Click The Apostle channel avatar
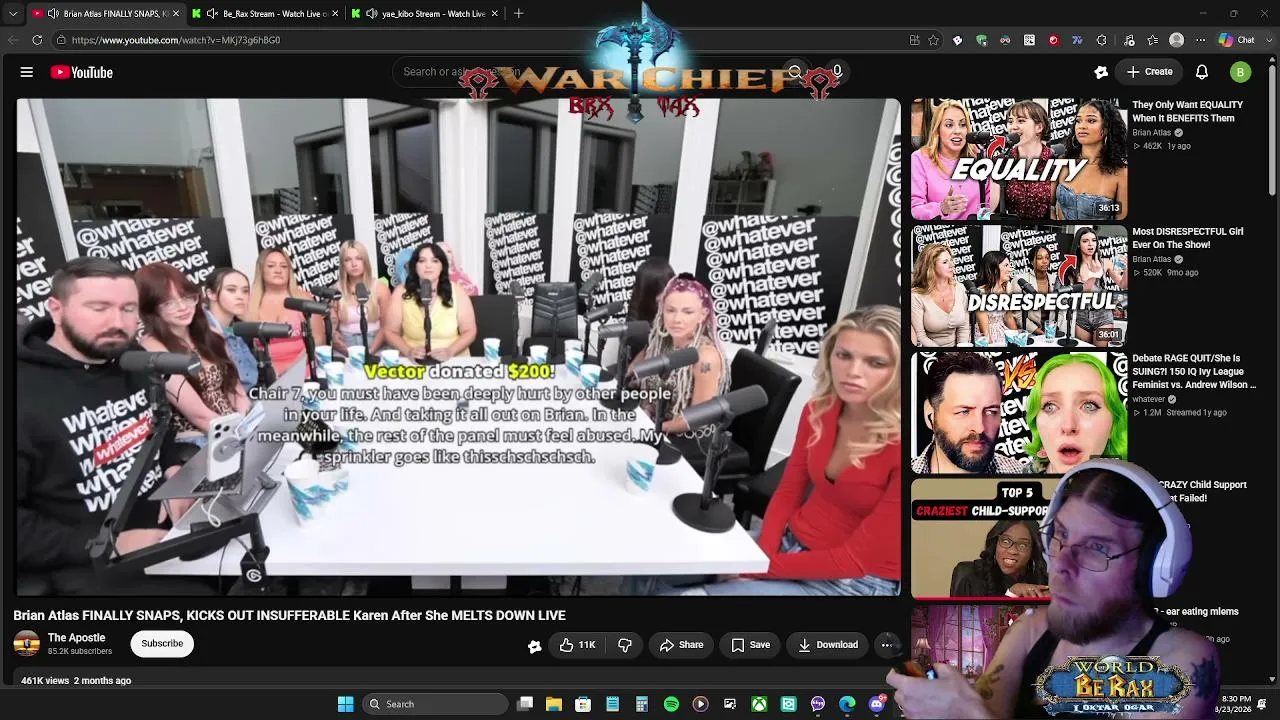 [27, 644]
